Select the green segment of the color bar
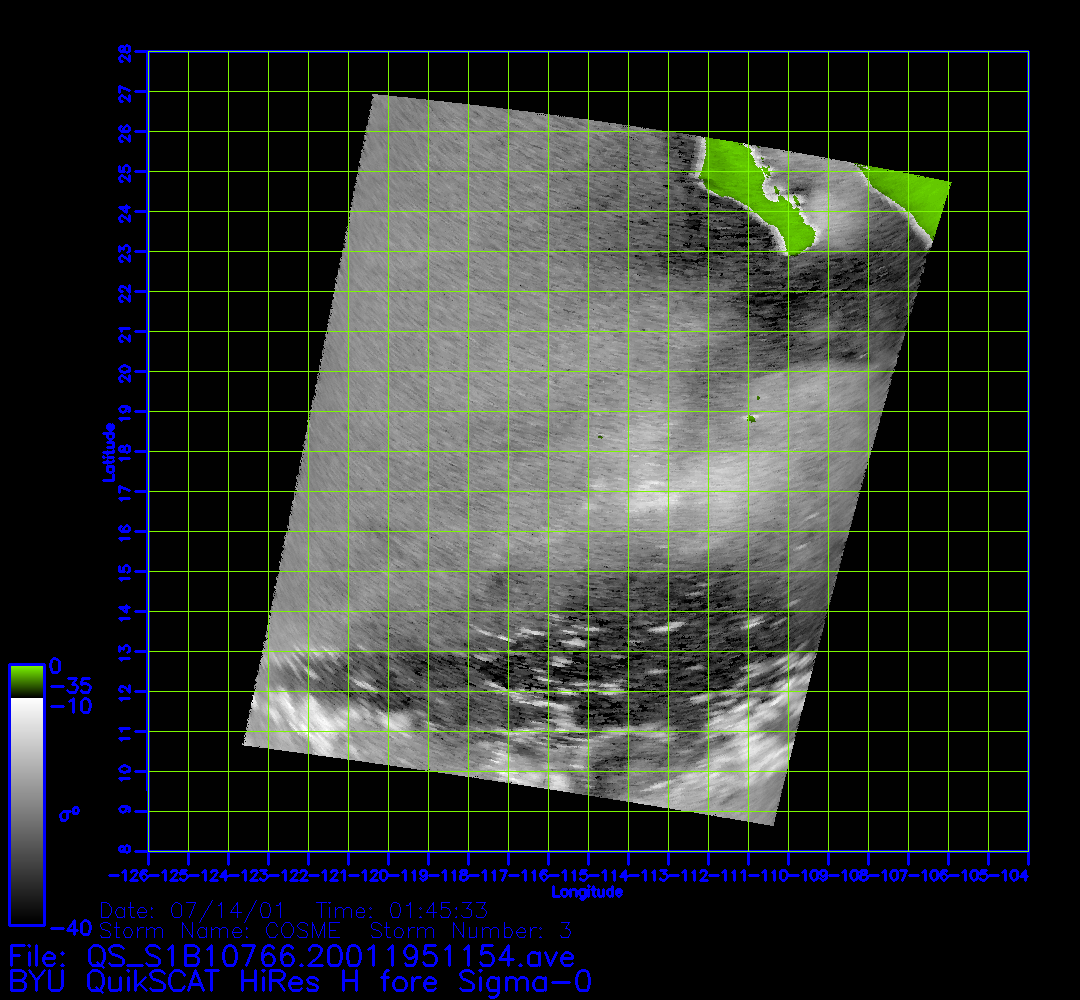The image size is (1080, 1000). (26, 681)
